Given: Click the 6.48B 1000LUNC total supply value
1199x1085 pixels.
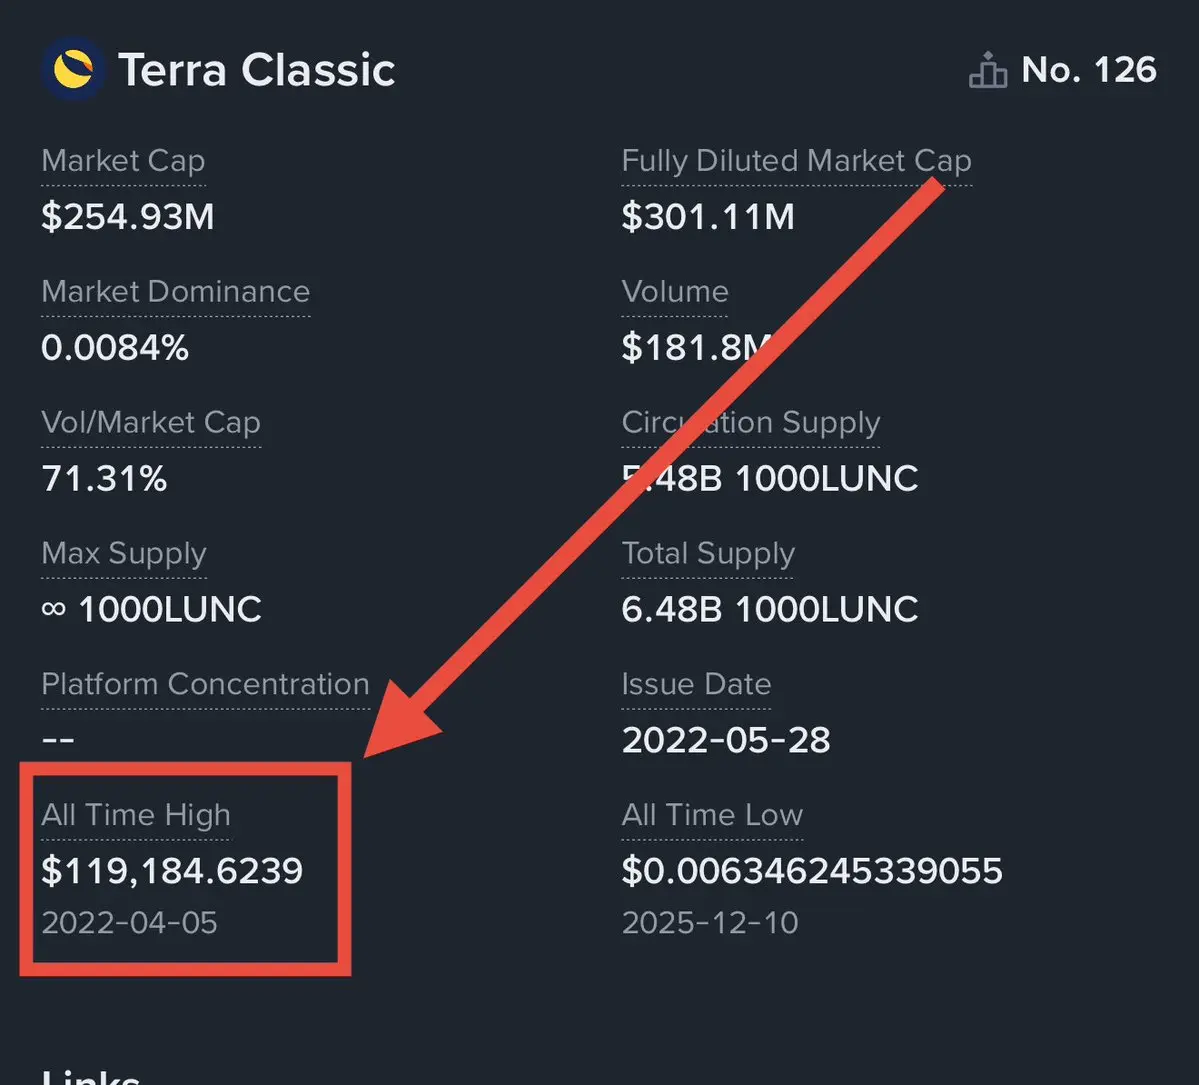Looking at the screenshot, I should tap(770, 609).
